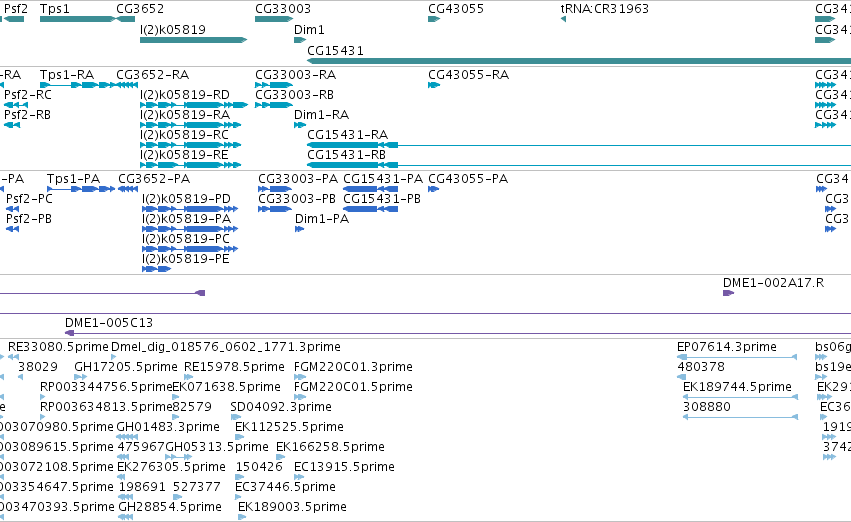Image resolution: width=851 pixels, height=522 pixels.
Task: Select the EK189744.5prime EST label
Action: pos(737,387)
